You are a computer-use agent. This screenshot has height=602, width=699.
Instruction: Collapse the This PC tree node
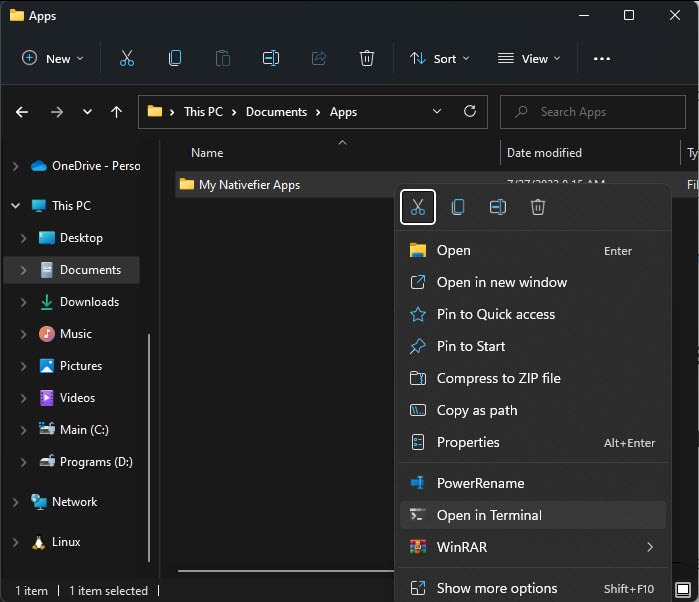tap(15, 206)
